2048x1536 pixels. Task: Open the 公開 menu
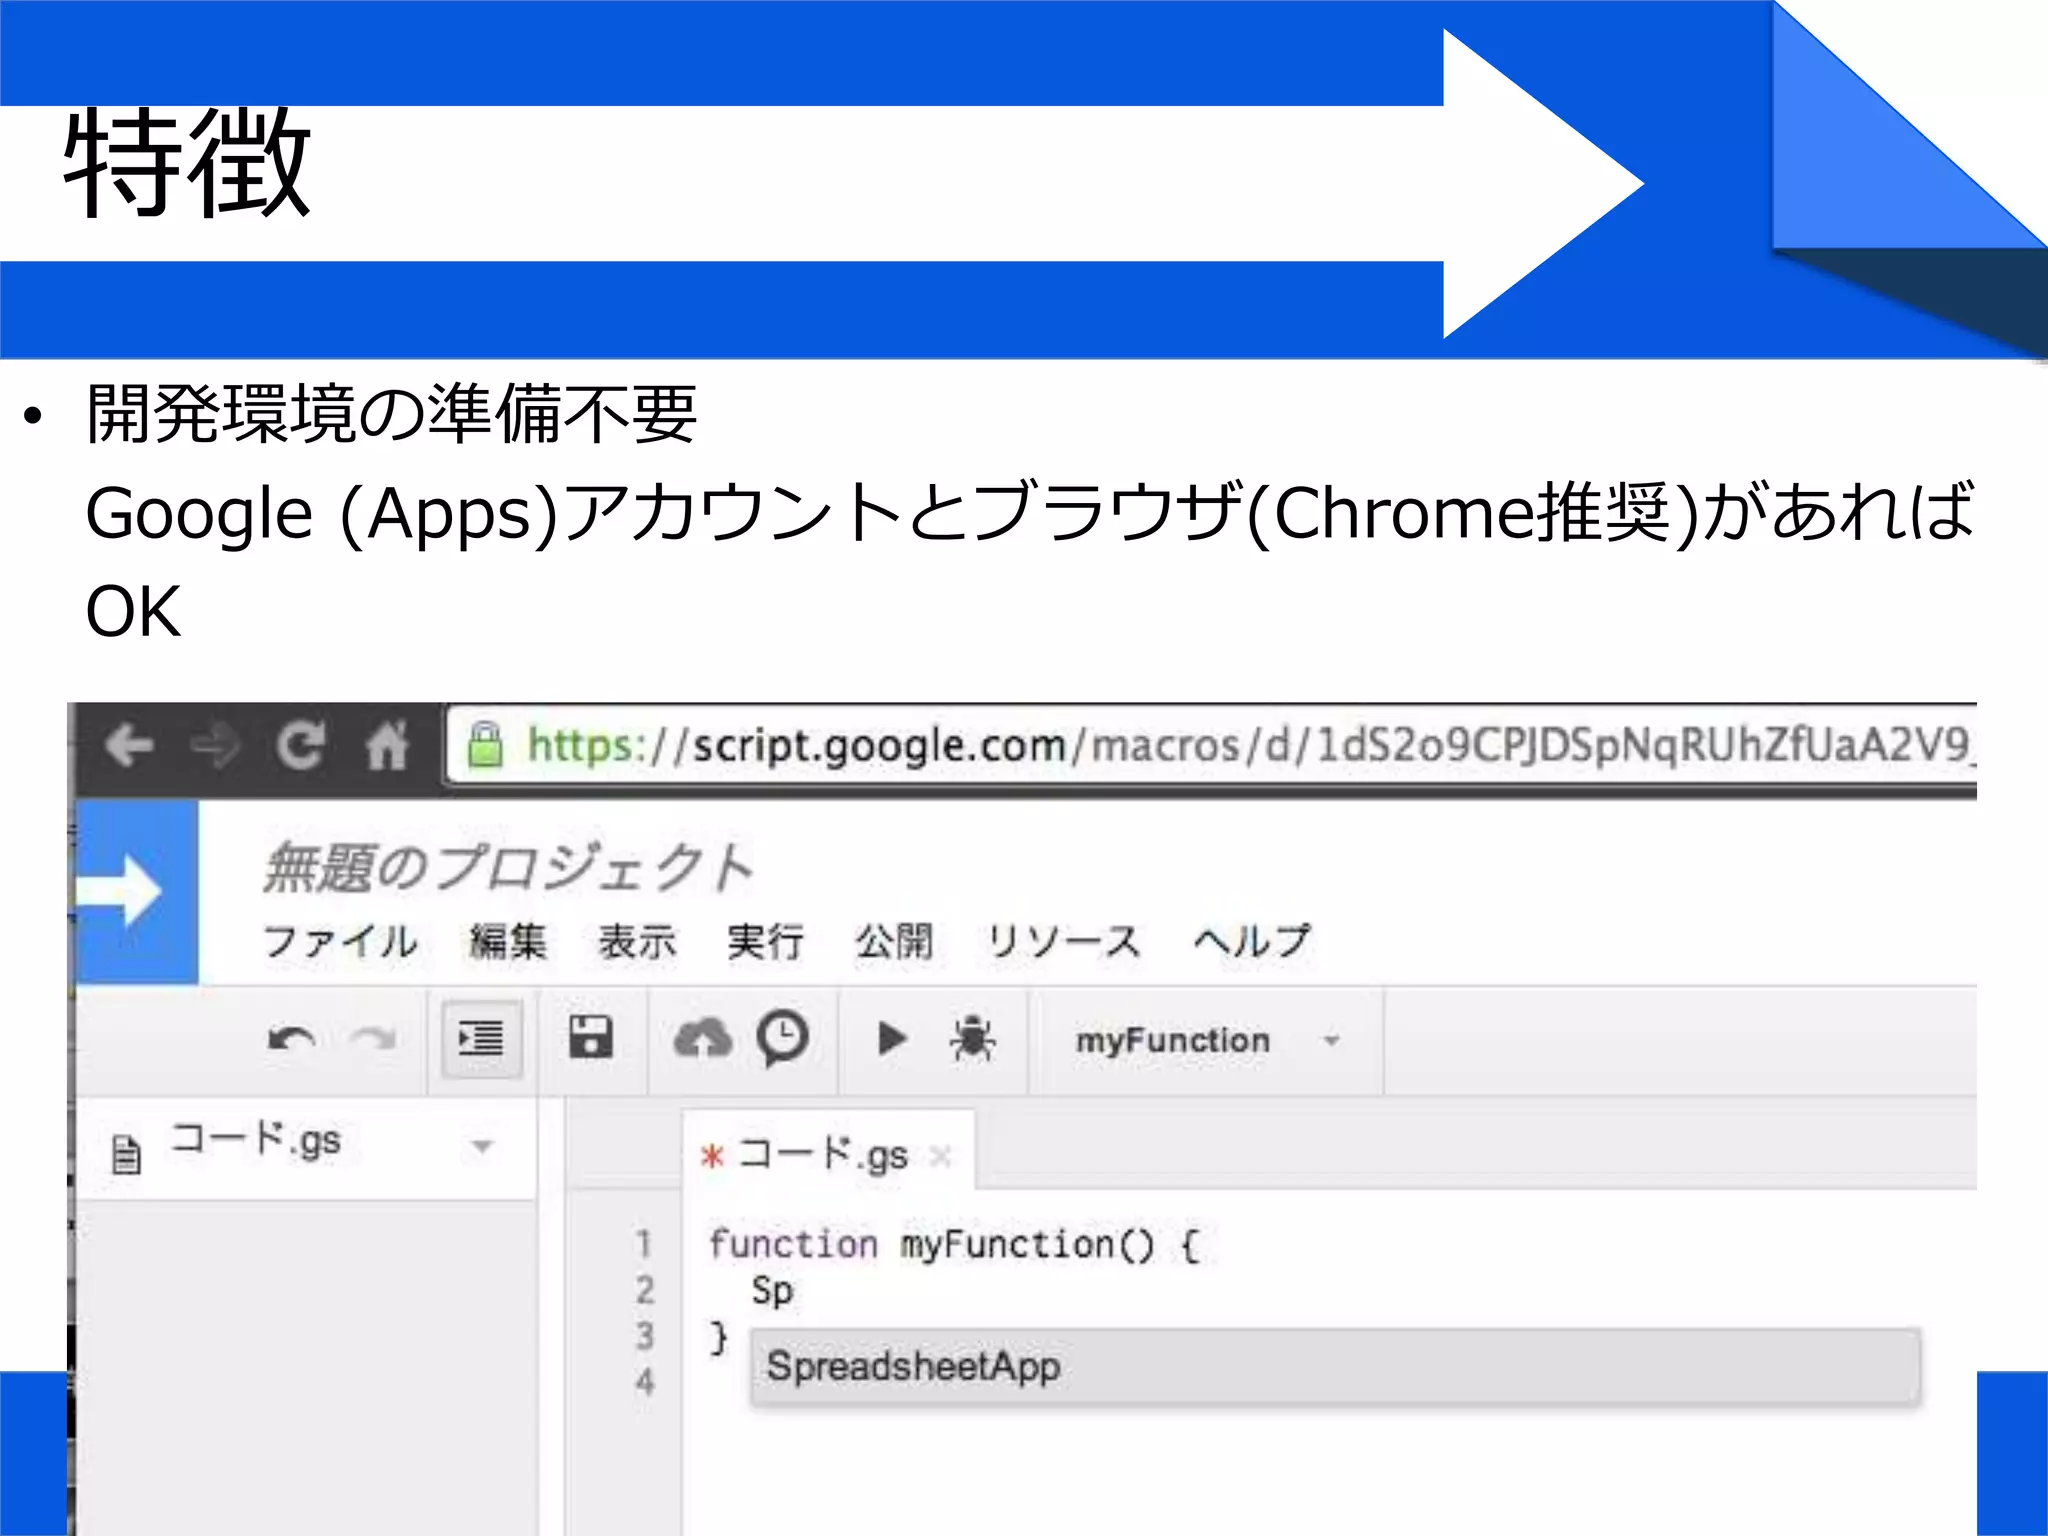(x=894, y=941)
